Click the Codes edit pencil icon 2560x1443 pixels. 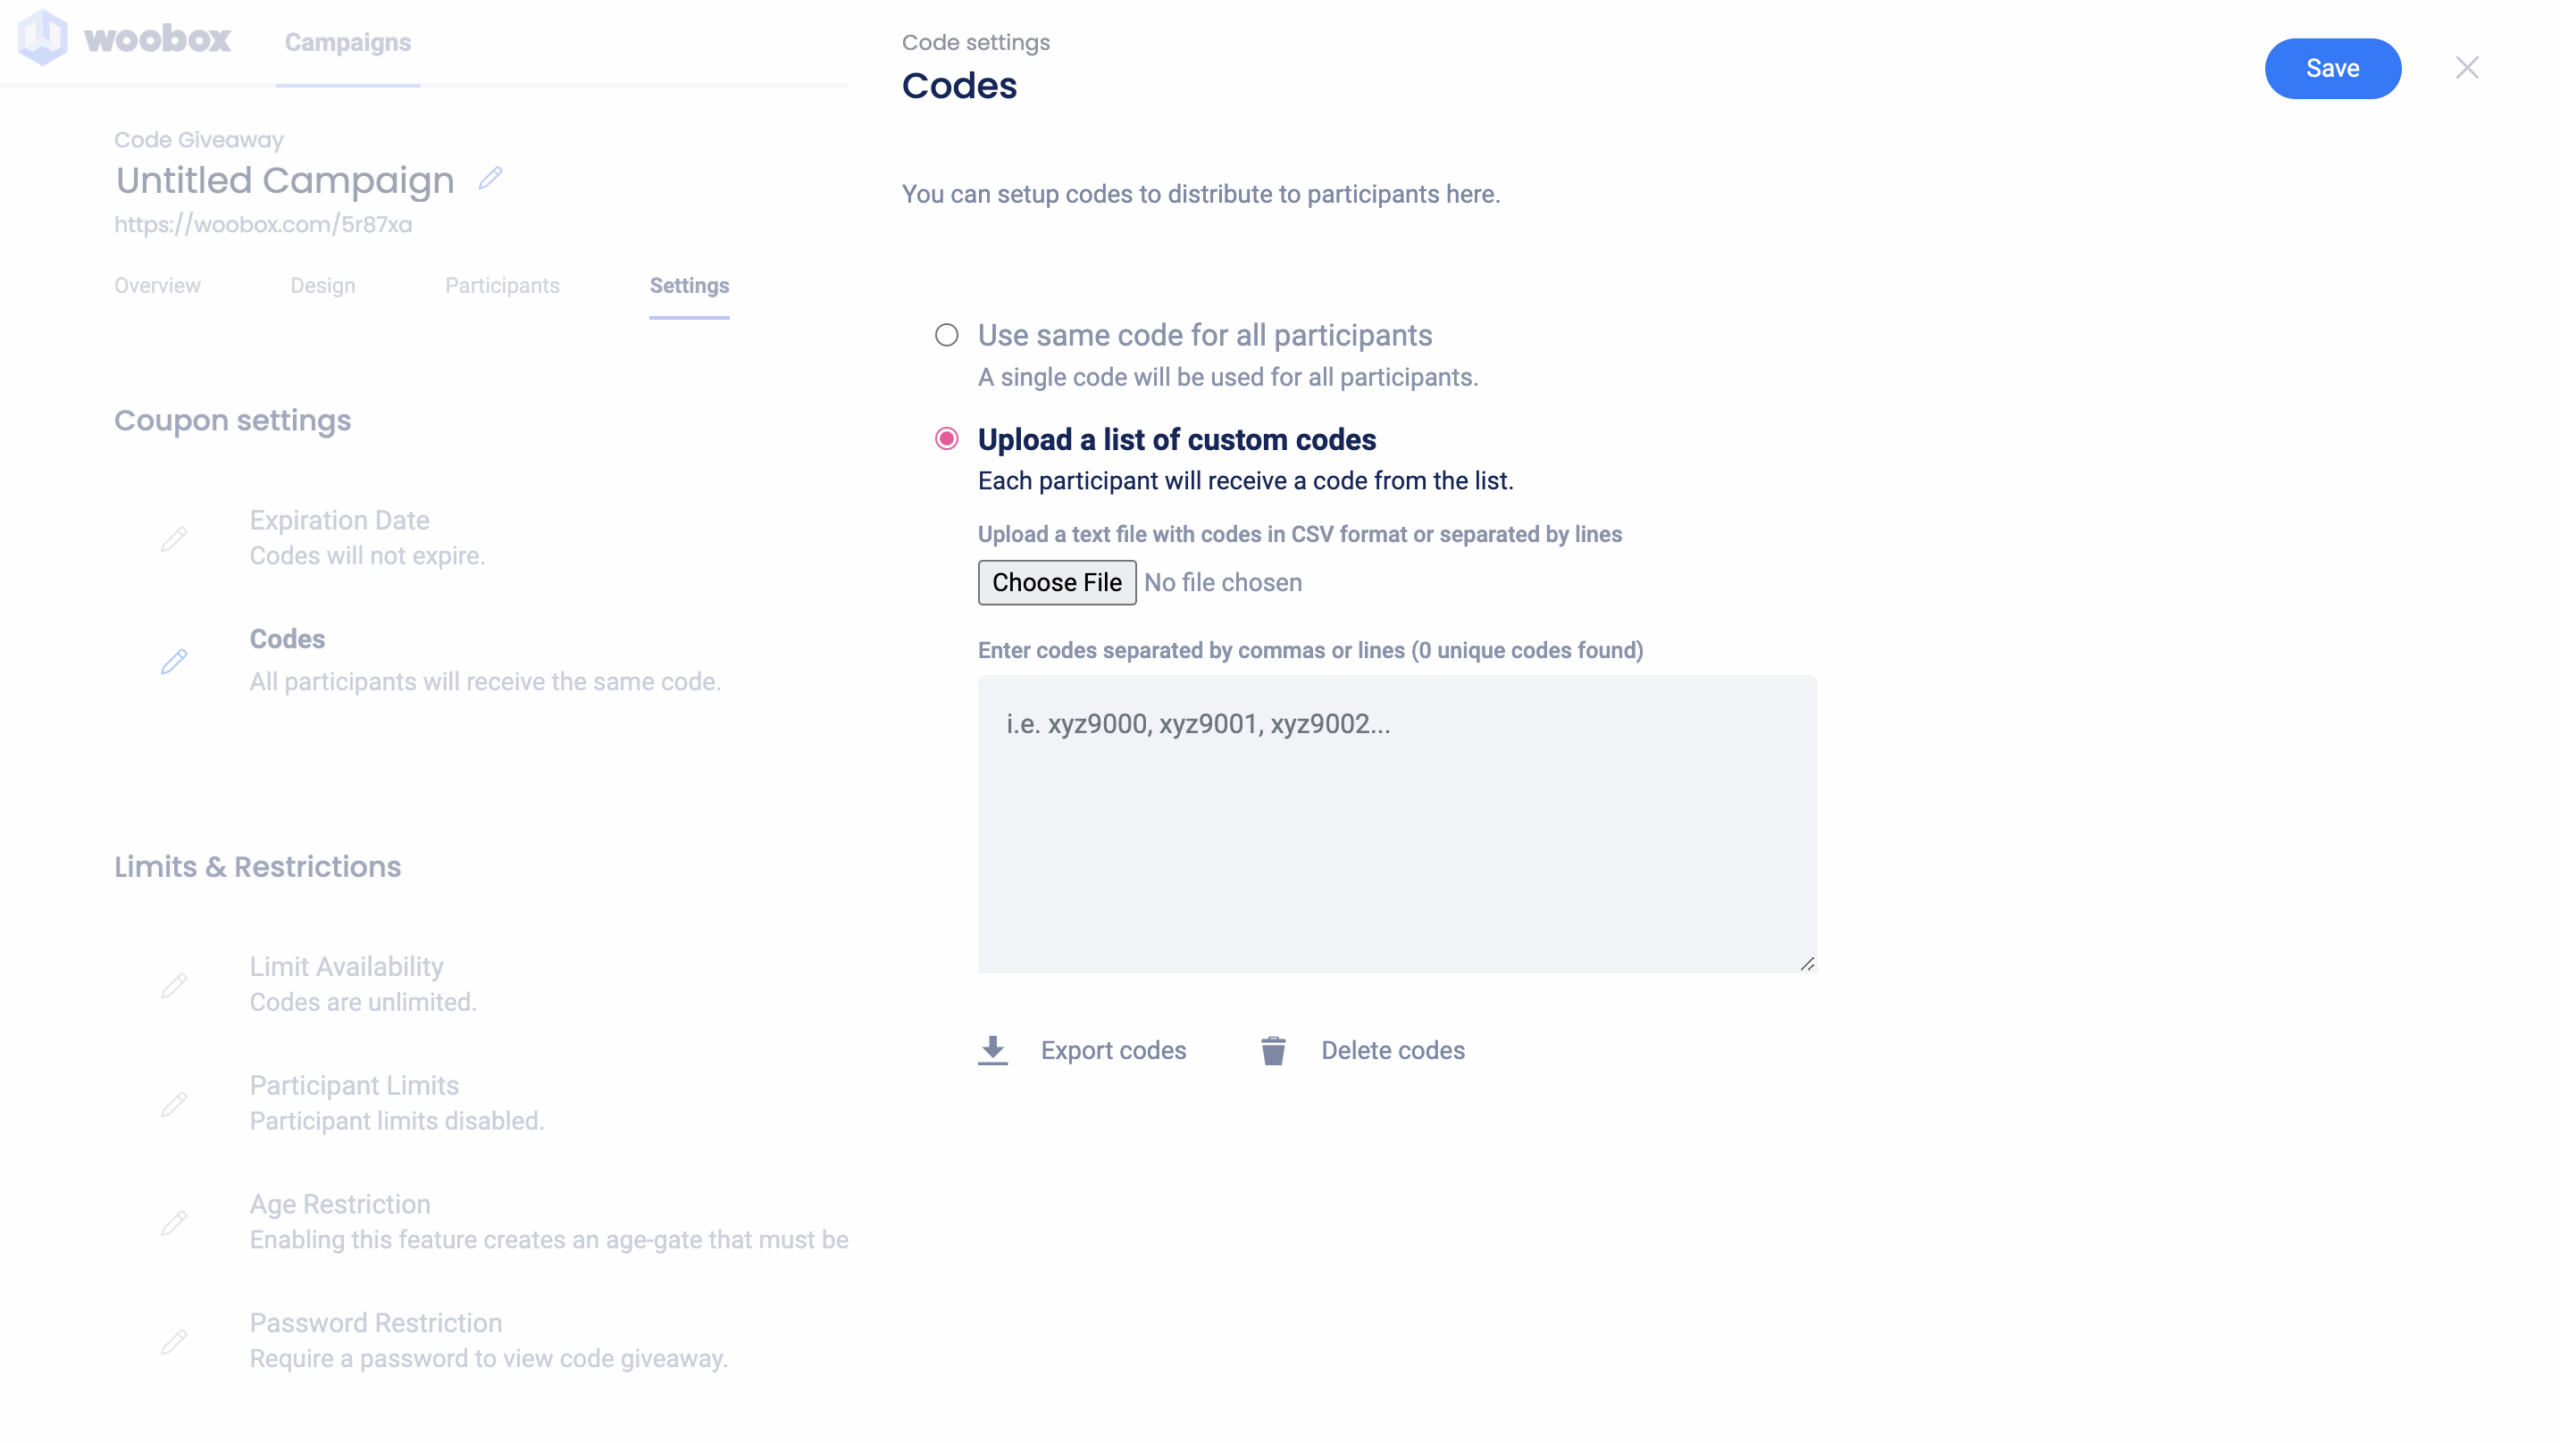point(174,661)
